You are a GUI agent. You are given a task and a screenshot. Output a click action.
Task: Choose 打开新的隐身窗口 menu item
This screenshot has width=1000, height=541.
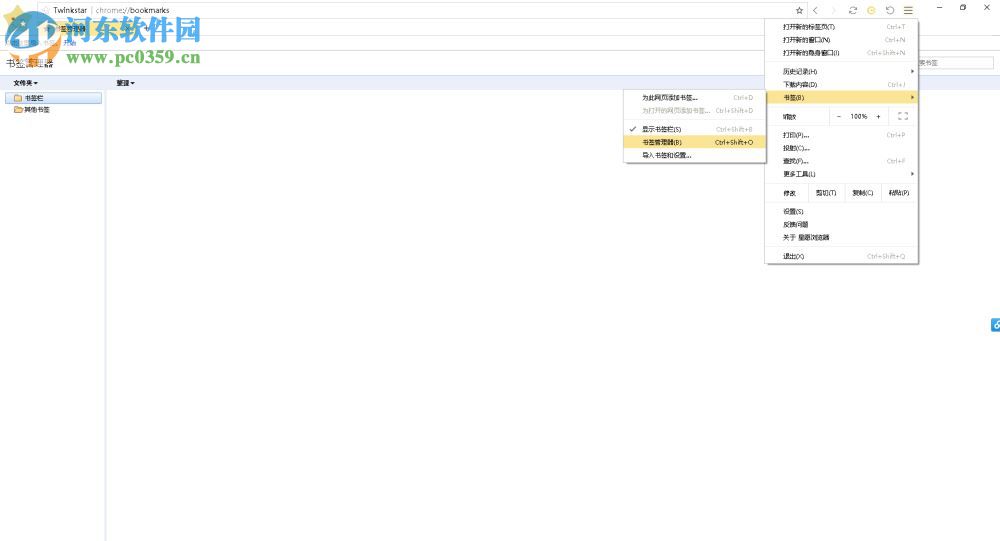coord(841,53)
